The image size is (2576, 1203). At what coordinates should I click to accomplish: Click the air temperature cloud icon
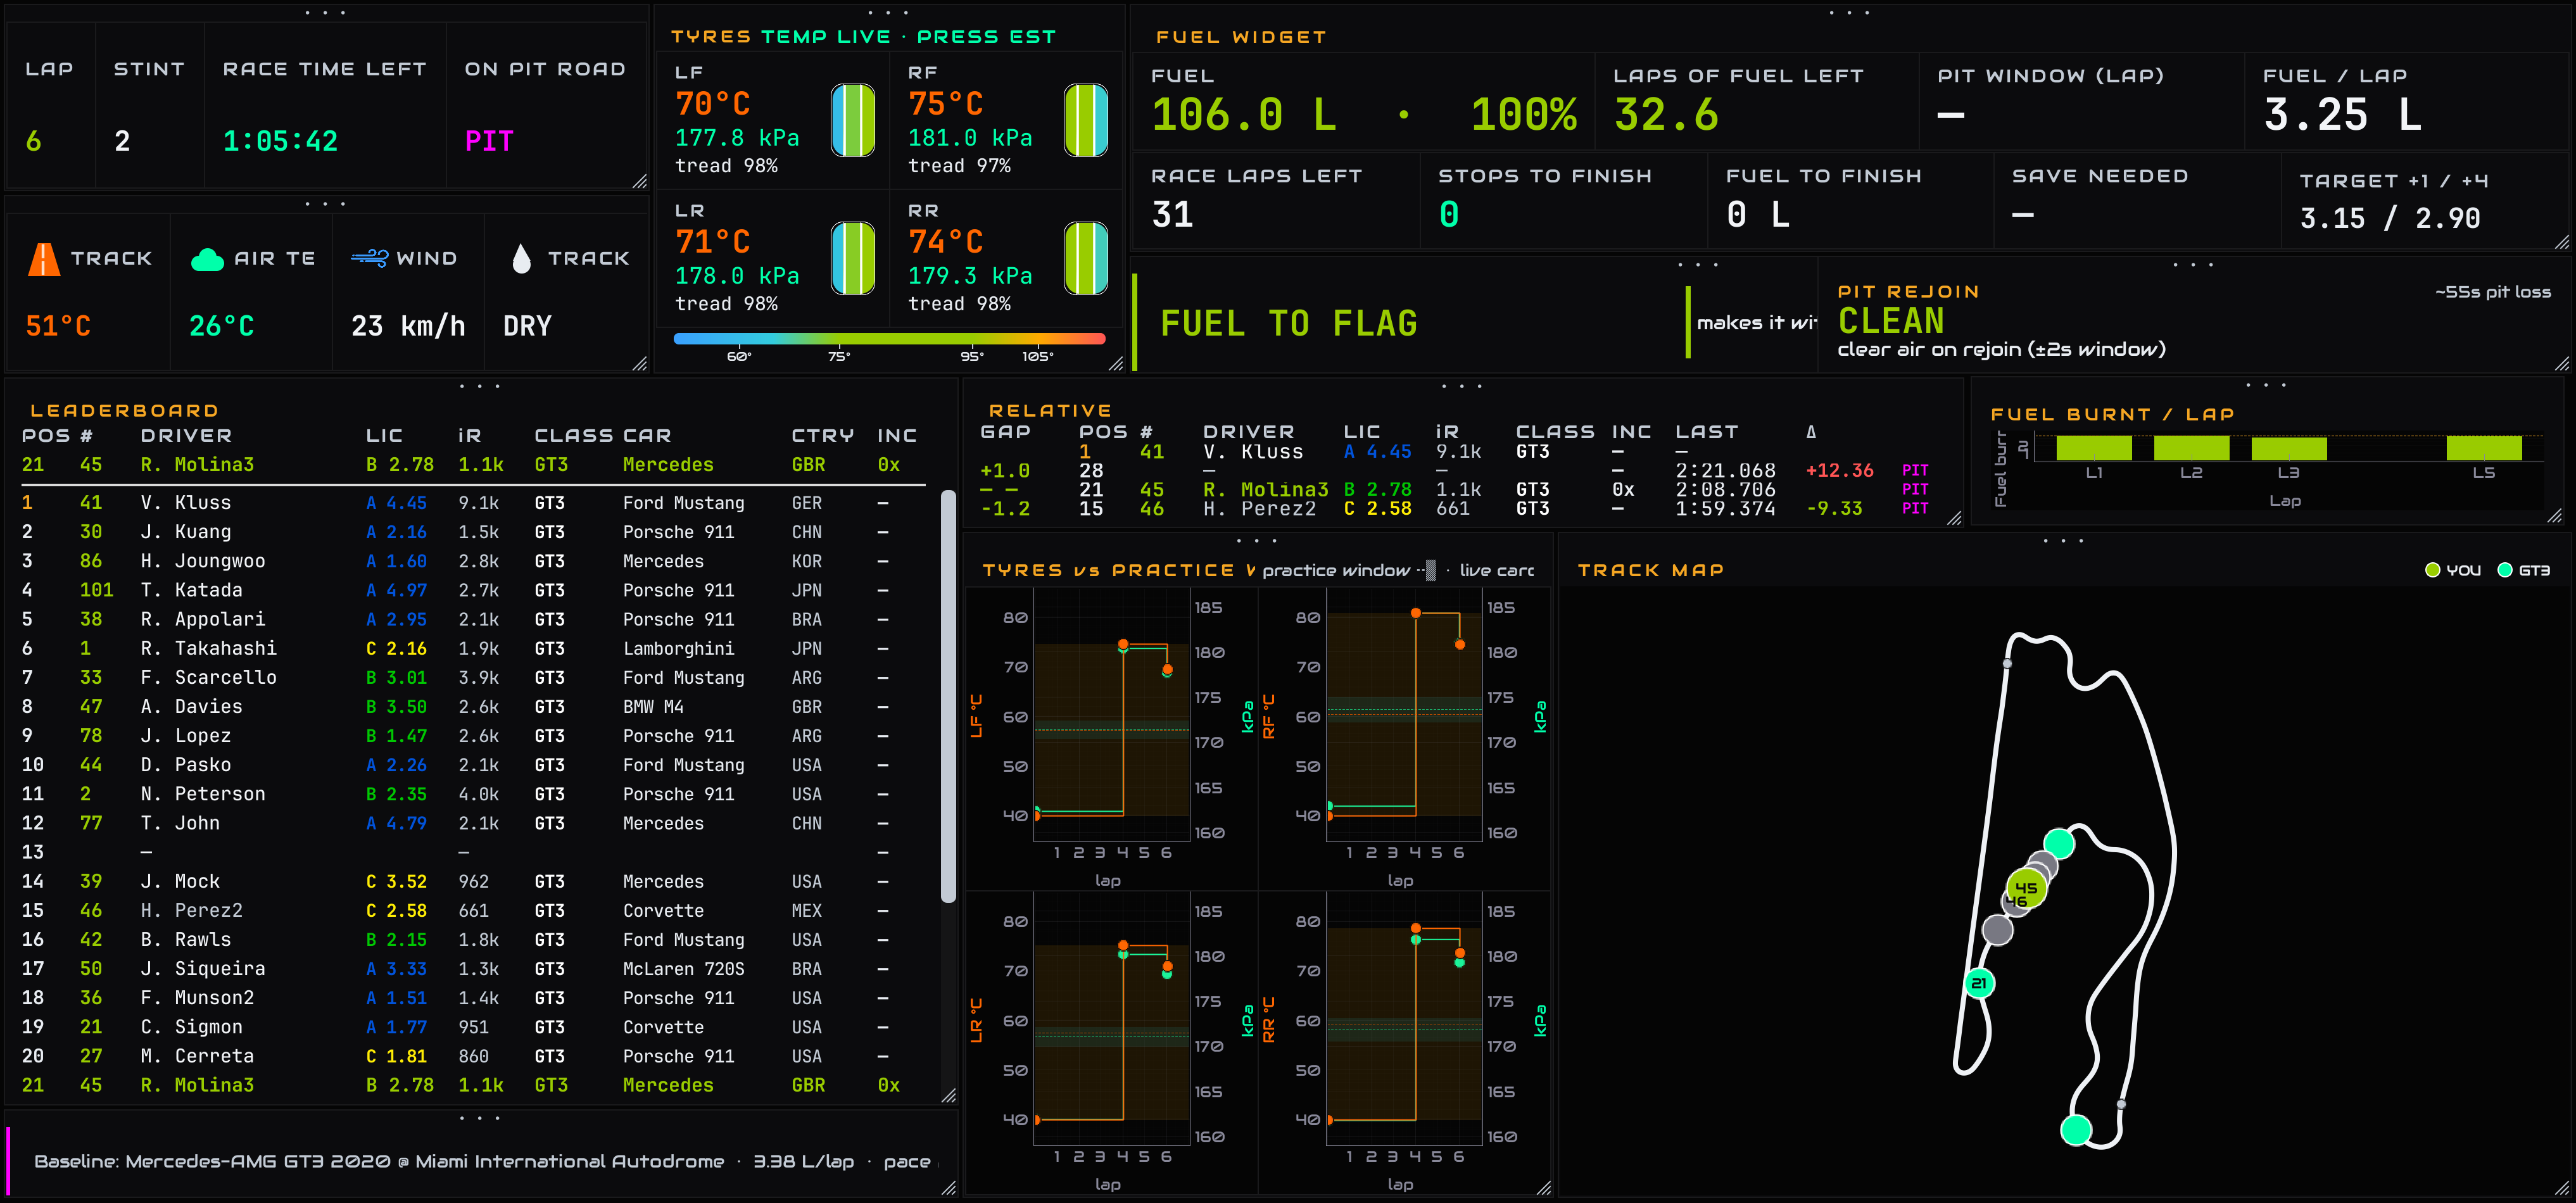click(x=207, y=259)
